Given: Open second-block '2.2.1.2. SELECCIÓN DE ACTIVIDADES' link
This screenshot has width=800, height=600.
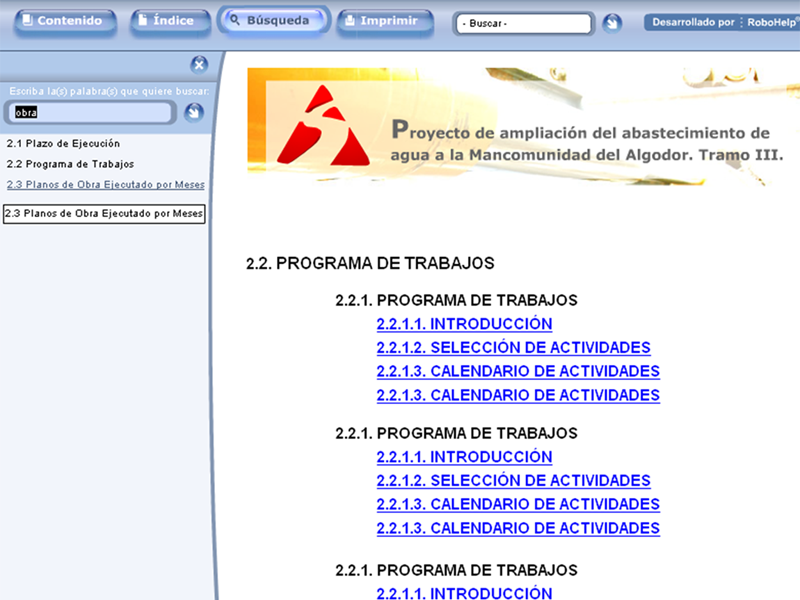Looking at the screenshot, I should (x=513, y=480).
